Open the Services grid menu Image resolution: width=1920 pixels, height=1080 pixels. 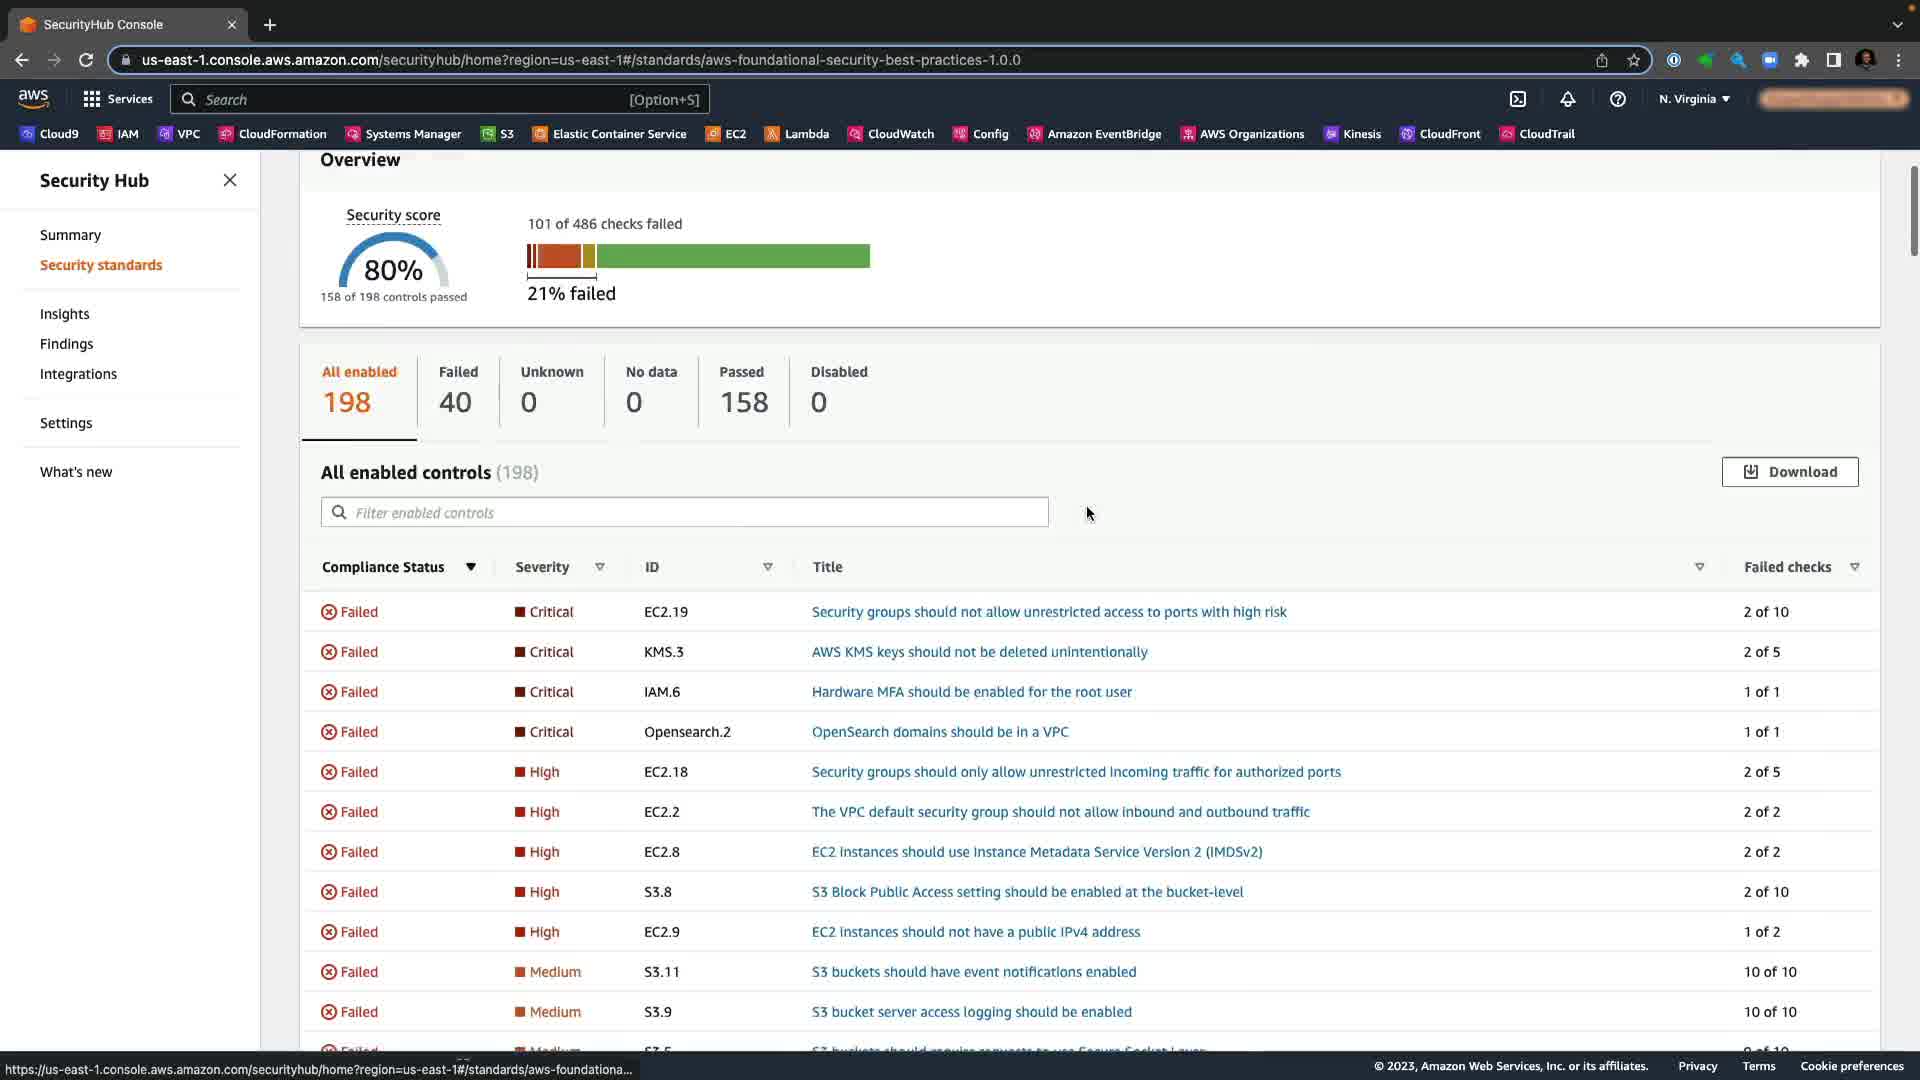click(x=117, y=99)
